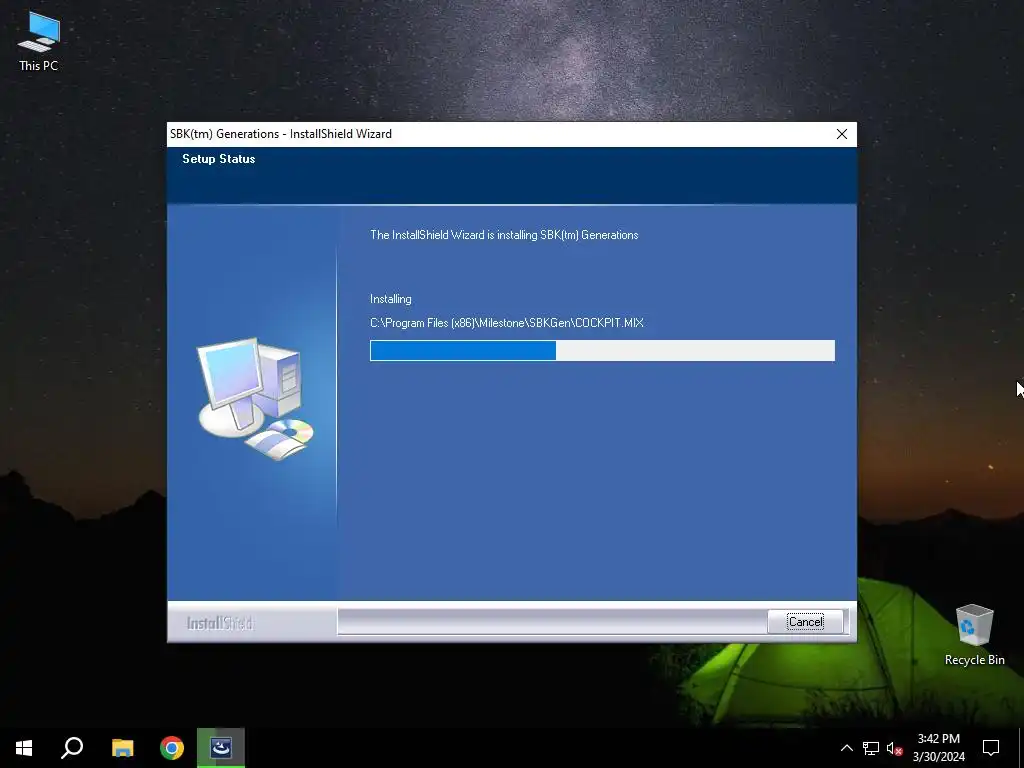Click the Setup Status heading
Viewport: 1024px width, 768px height.
click(219, 159)
